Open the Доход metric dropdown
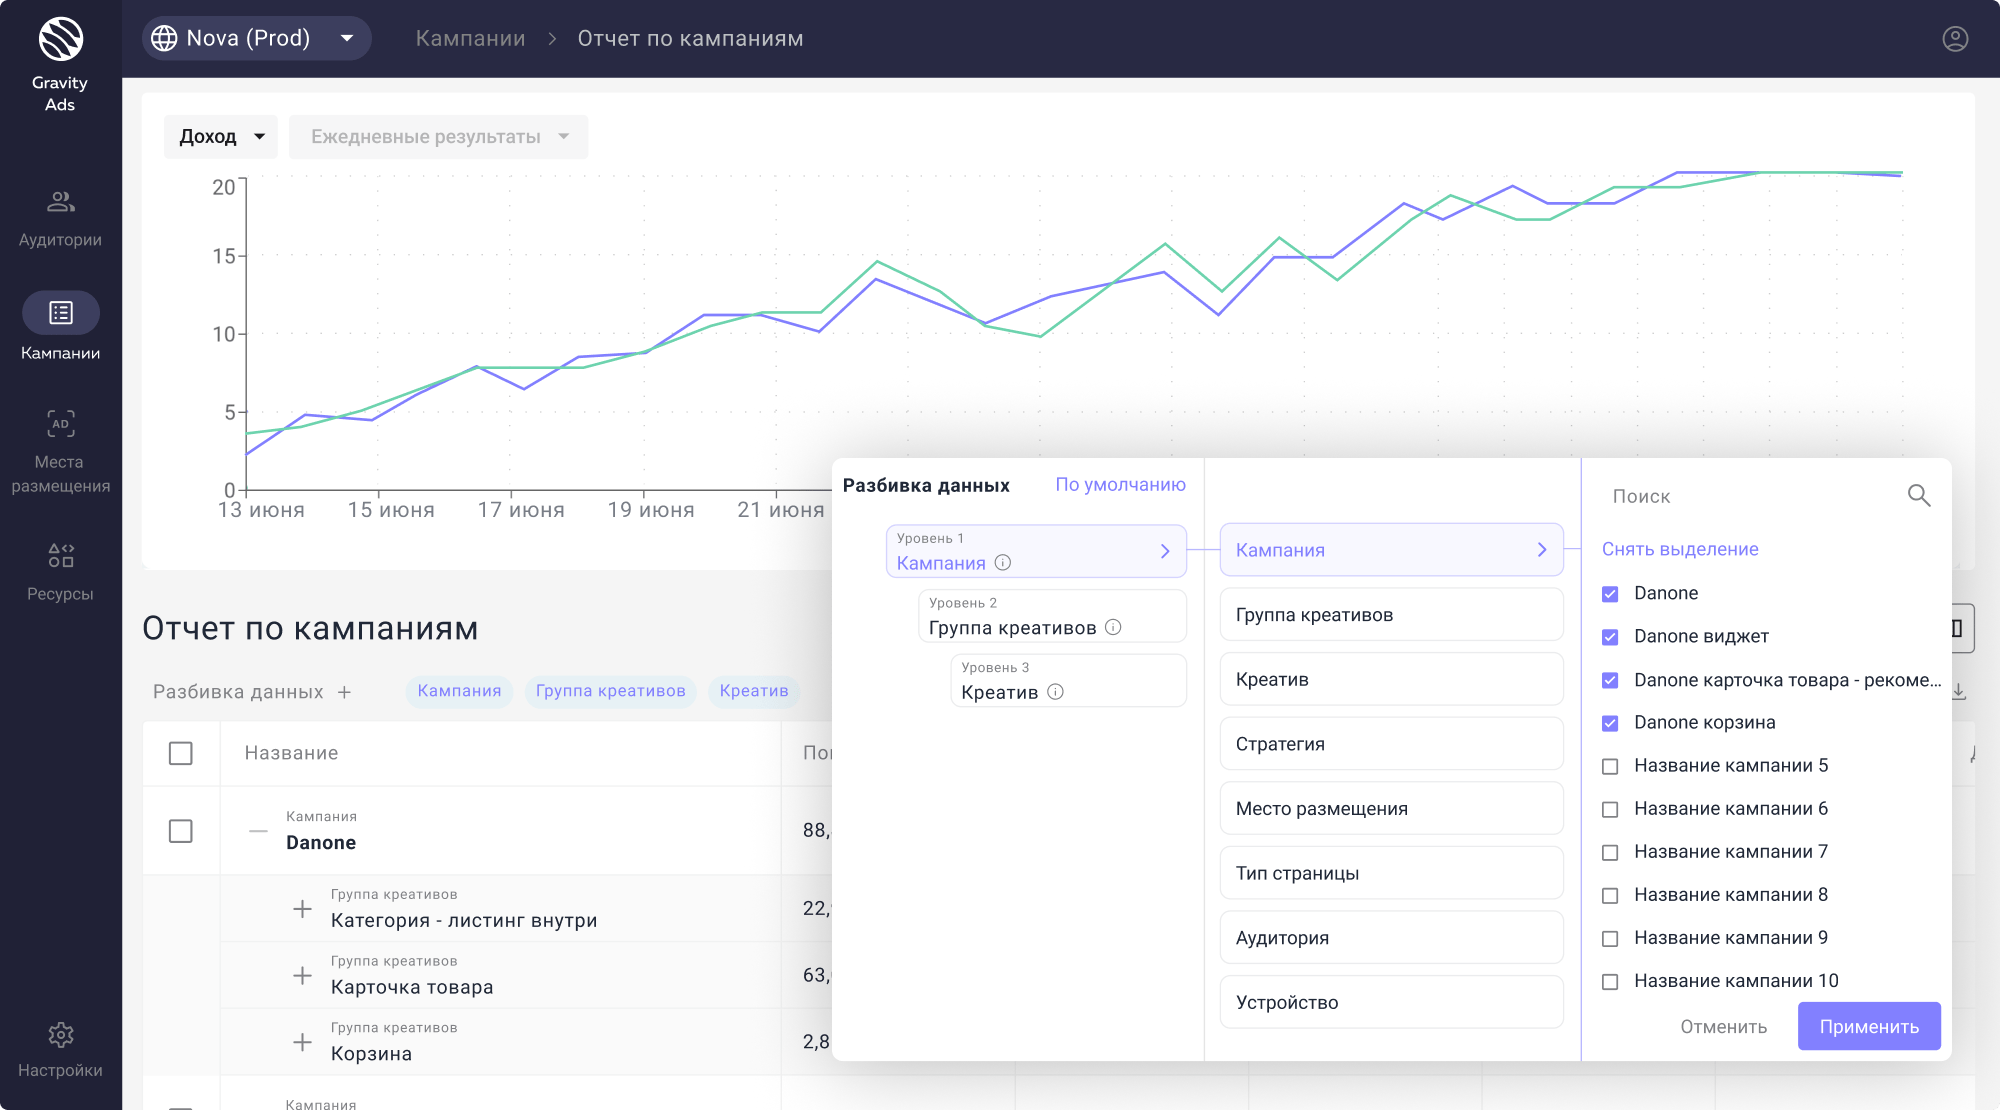The height and width of the screenshot is (1110, 2000). pos(221,137)
